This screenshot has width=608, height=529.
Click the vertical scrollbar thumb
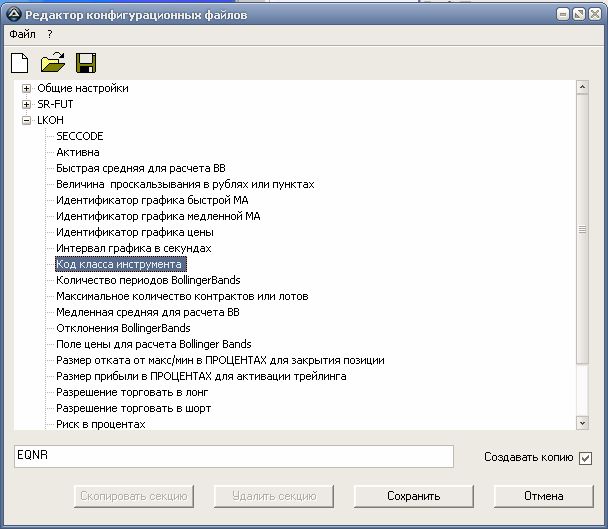pos(582,229)
